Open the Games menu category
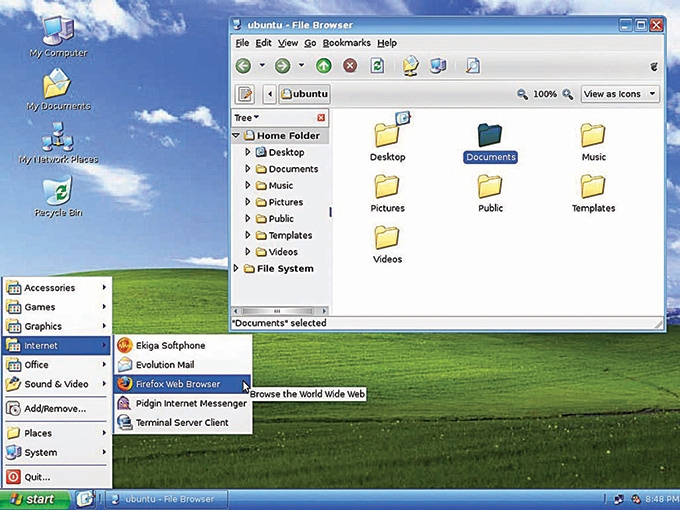The height and width of the screenshot is (510, 680). point(56,307)
